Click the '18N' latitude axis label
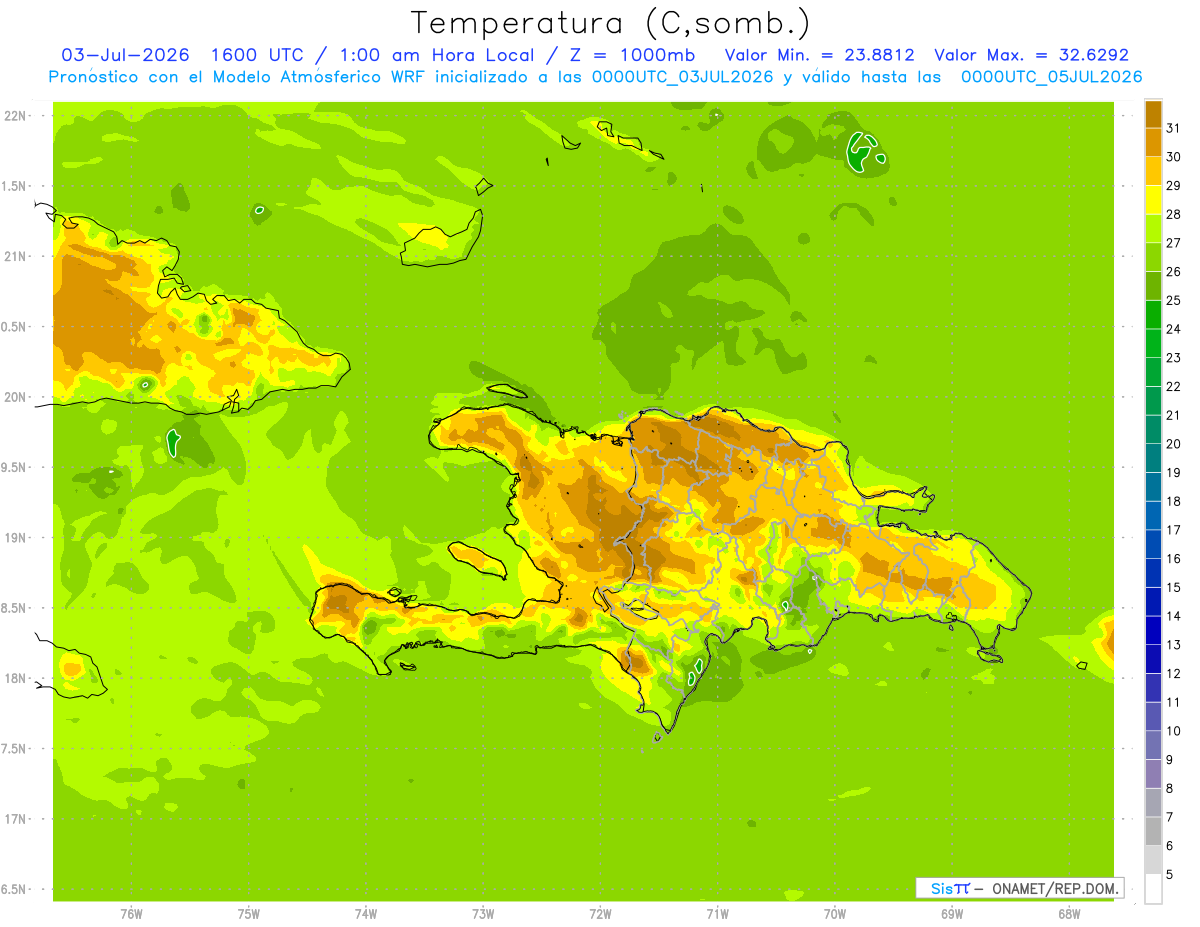This screenshot has height=927, width=1200. coord(14,678)
